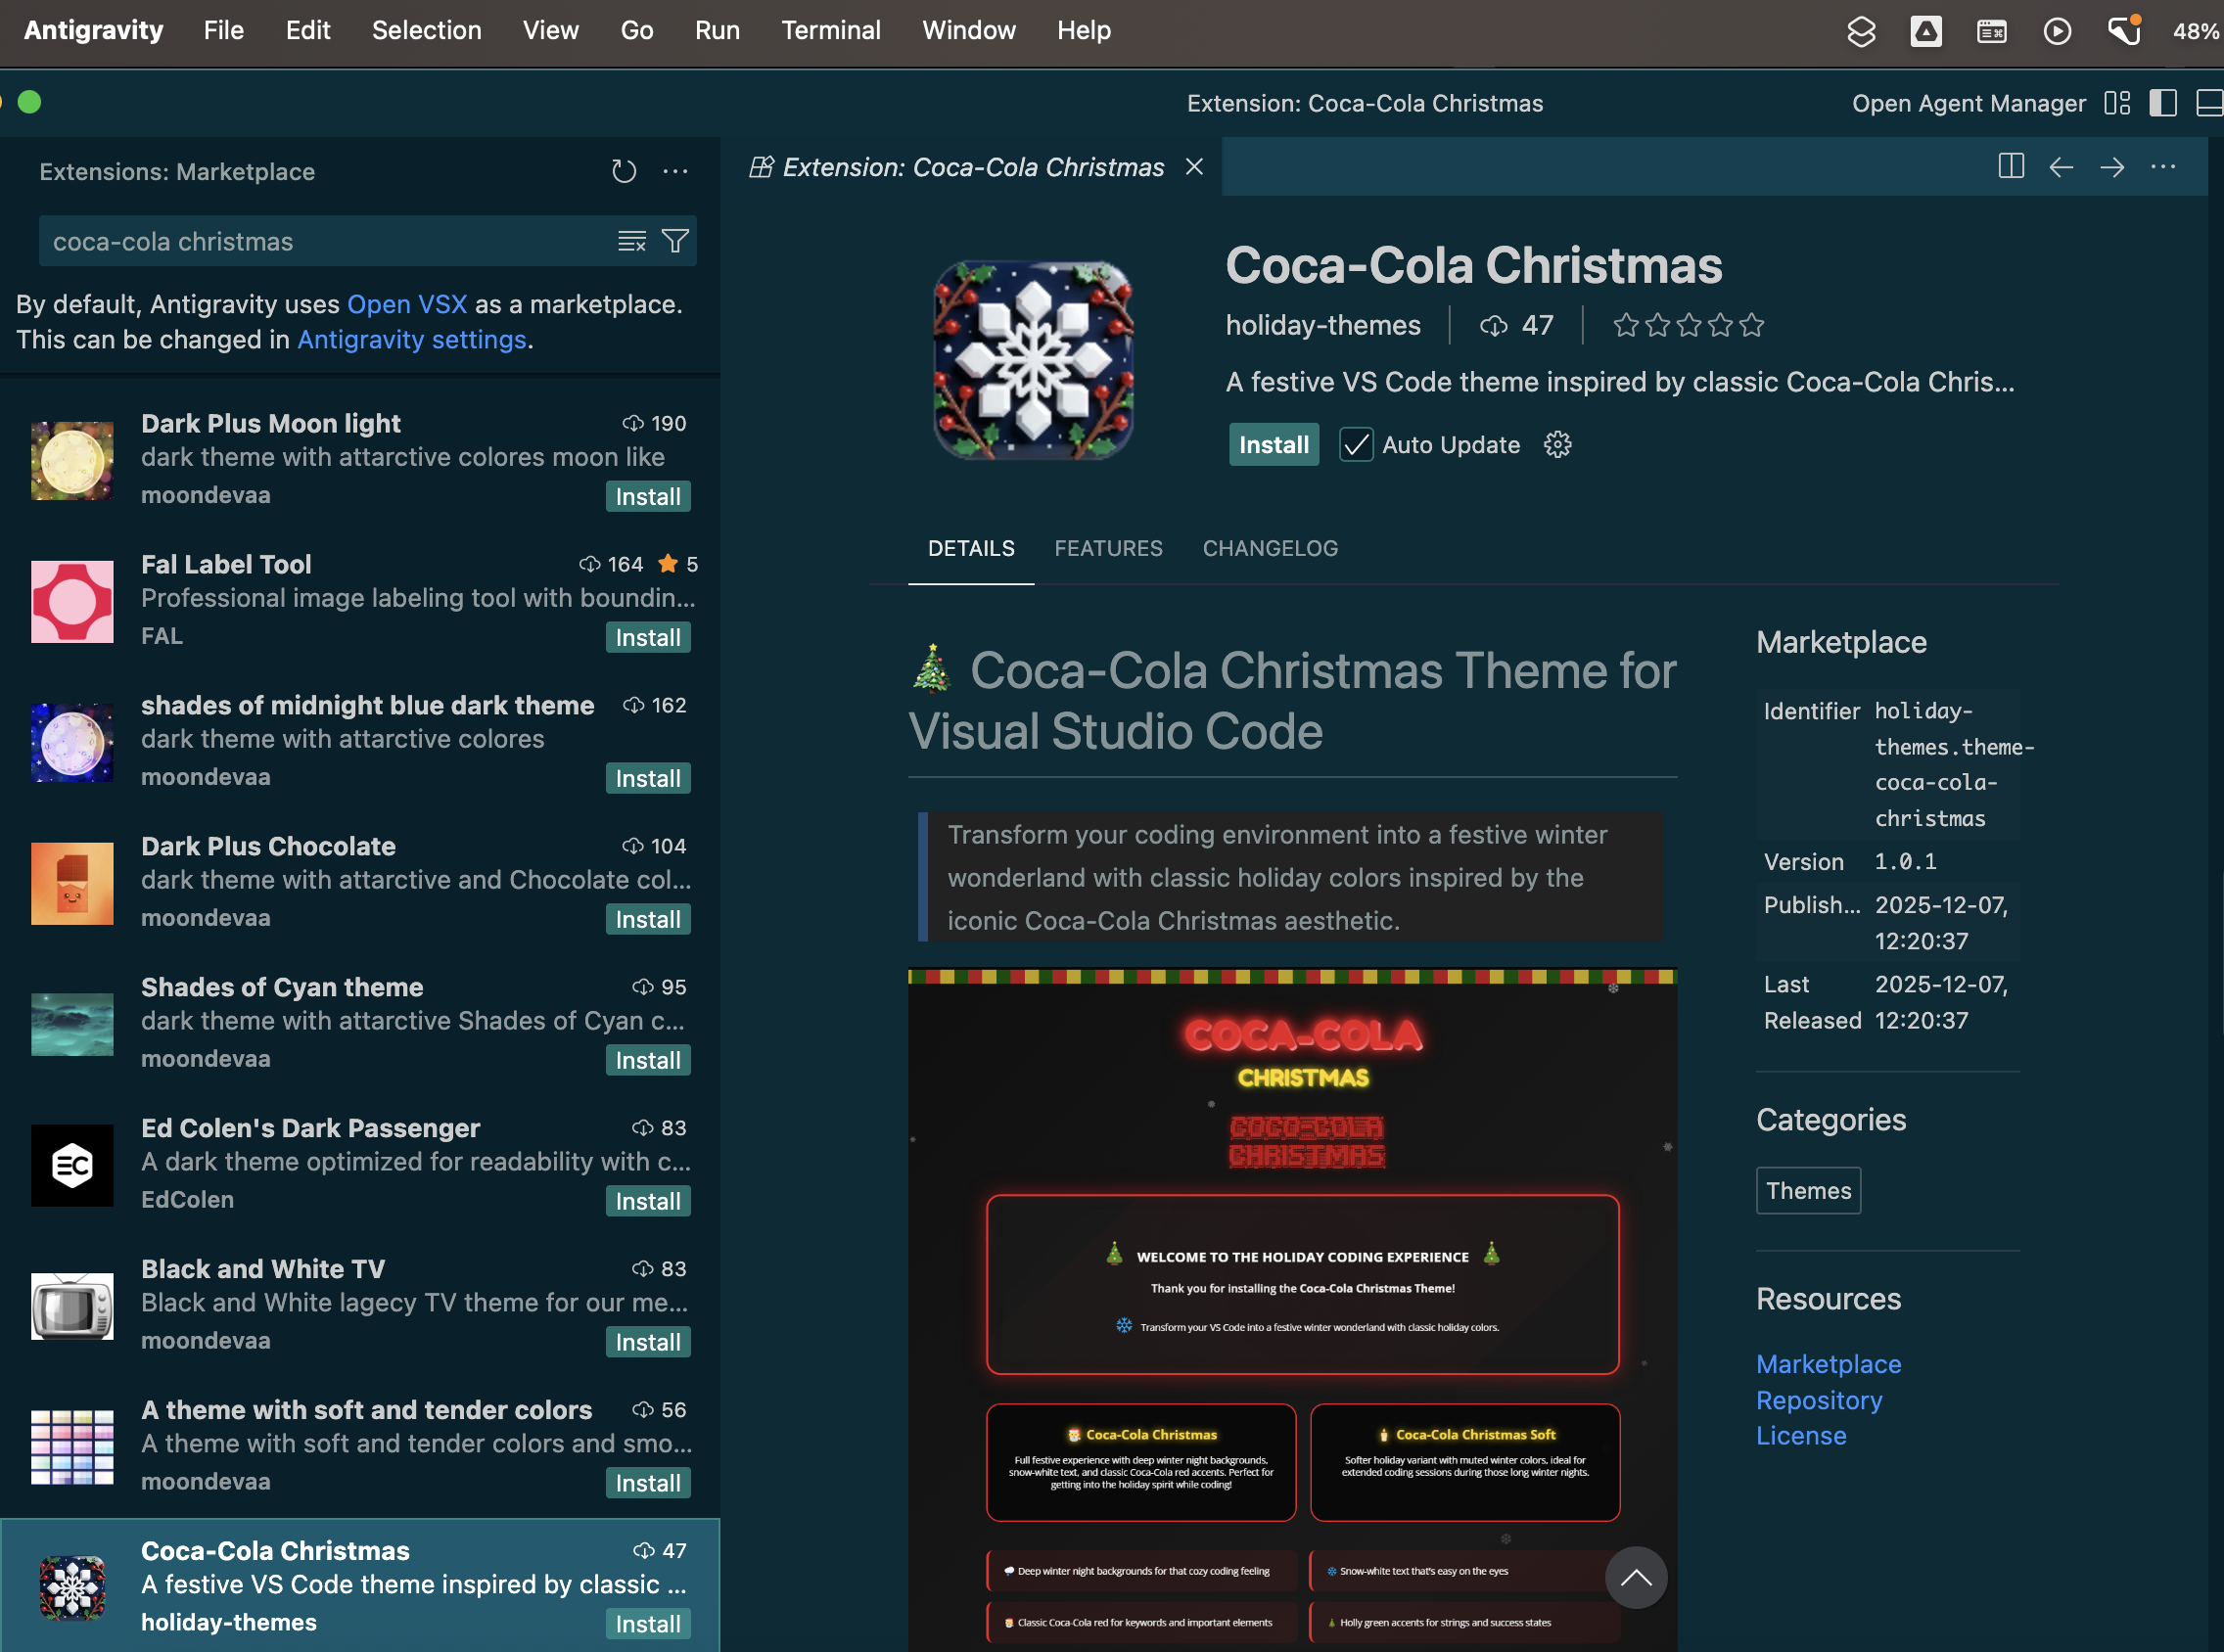Click Black and White TV icon
Image resolution: width=2224 pixels, height=1652 pixels.
coord(72,1306)
